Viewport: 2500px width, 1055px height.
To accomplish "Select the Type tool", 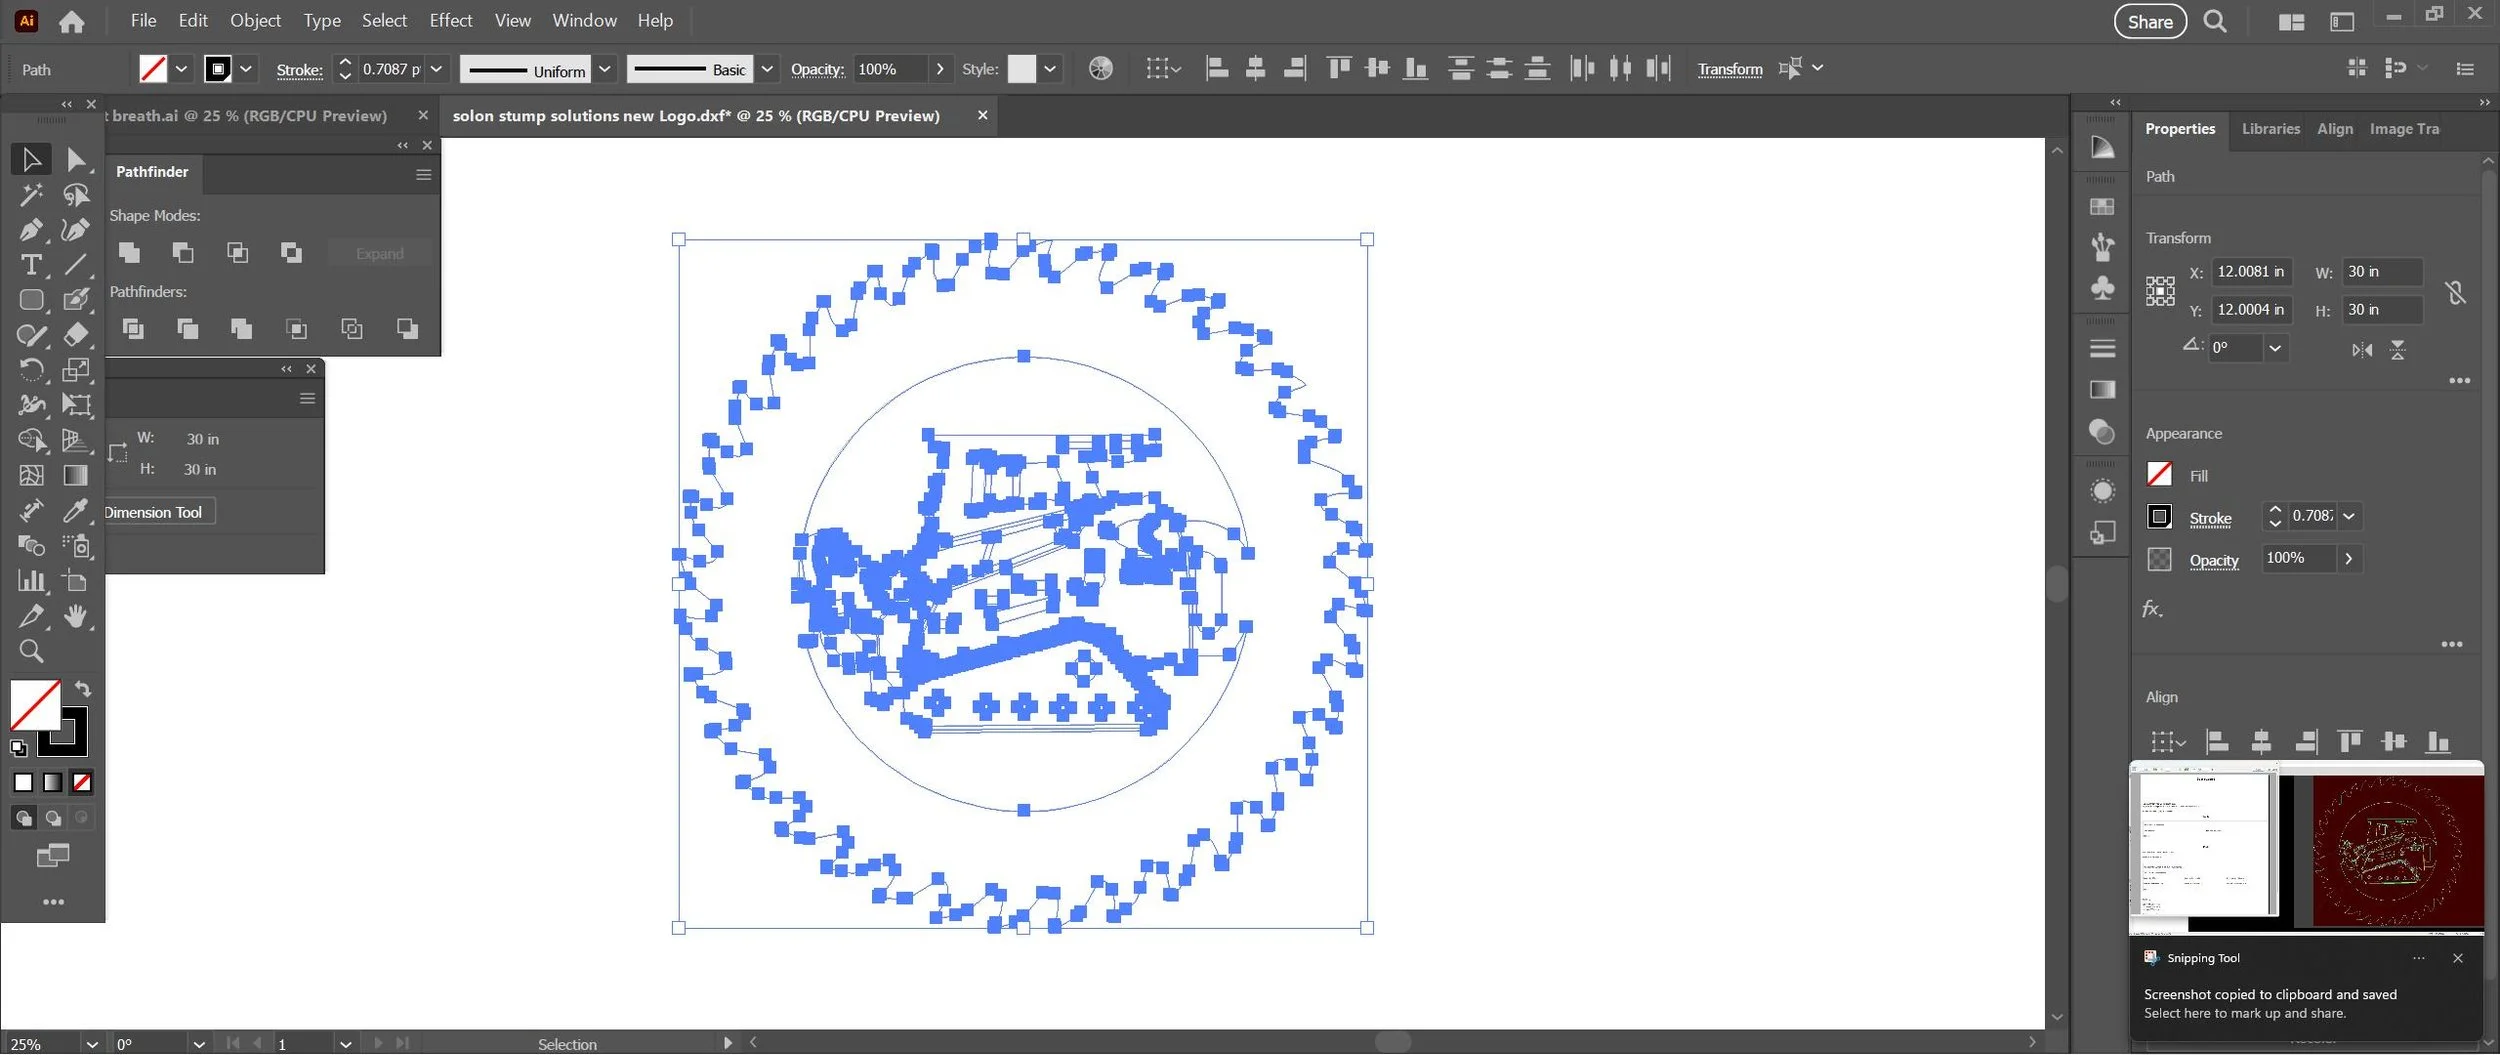I will pos(31,265).
